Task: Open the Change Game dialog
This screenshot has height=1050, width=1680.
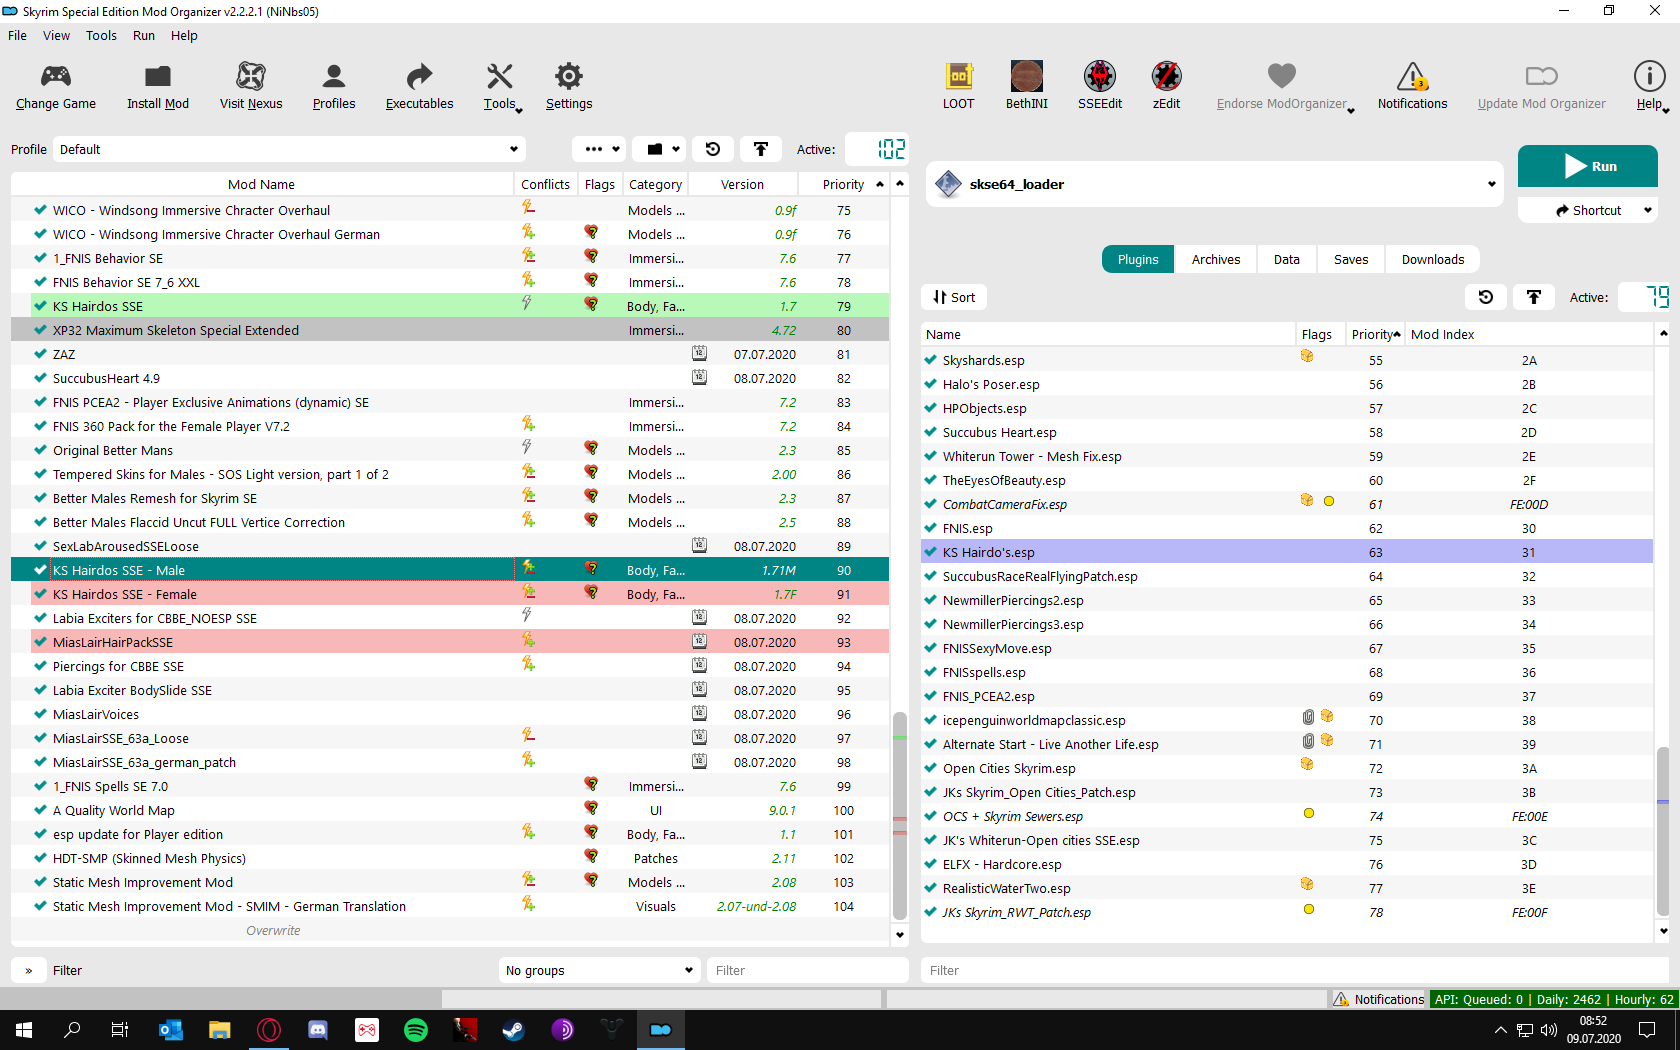Action: [x=56, y=87]
